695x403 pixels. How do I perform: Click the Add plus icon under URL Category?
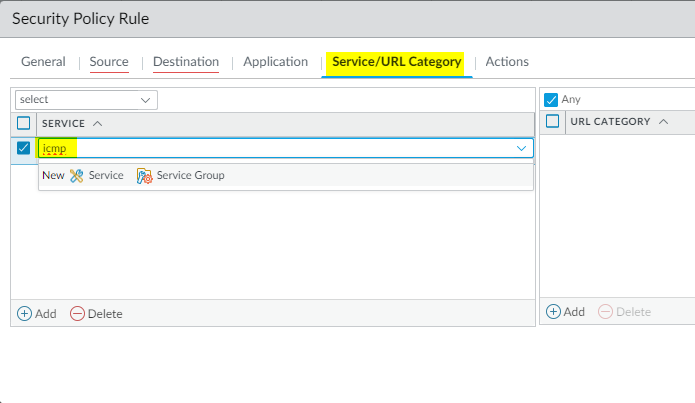click(x=553, y=312)
